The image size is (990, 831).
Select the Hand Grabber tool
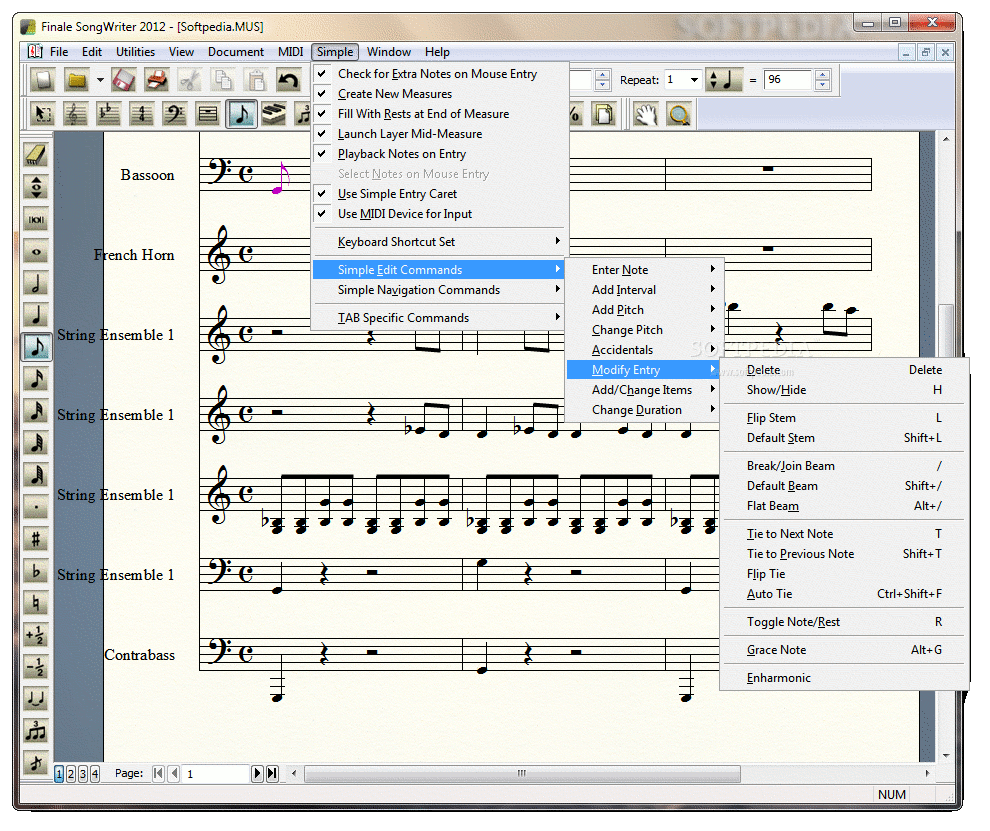[646, 114]
